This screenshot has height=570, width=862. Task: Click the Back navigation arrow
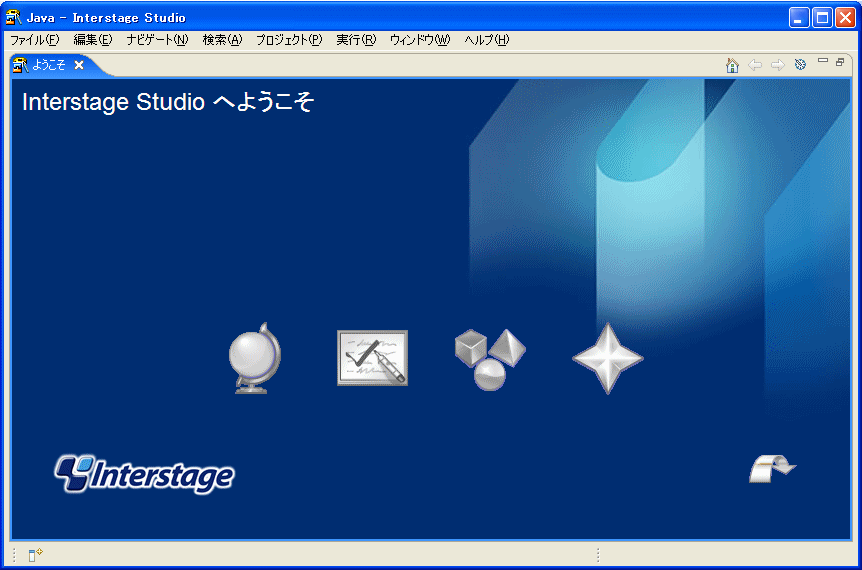click(755, 65)
